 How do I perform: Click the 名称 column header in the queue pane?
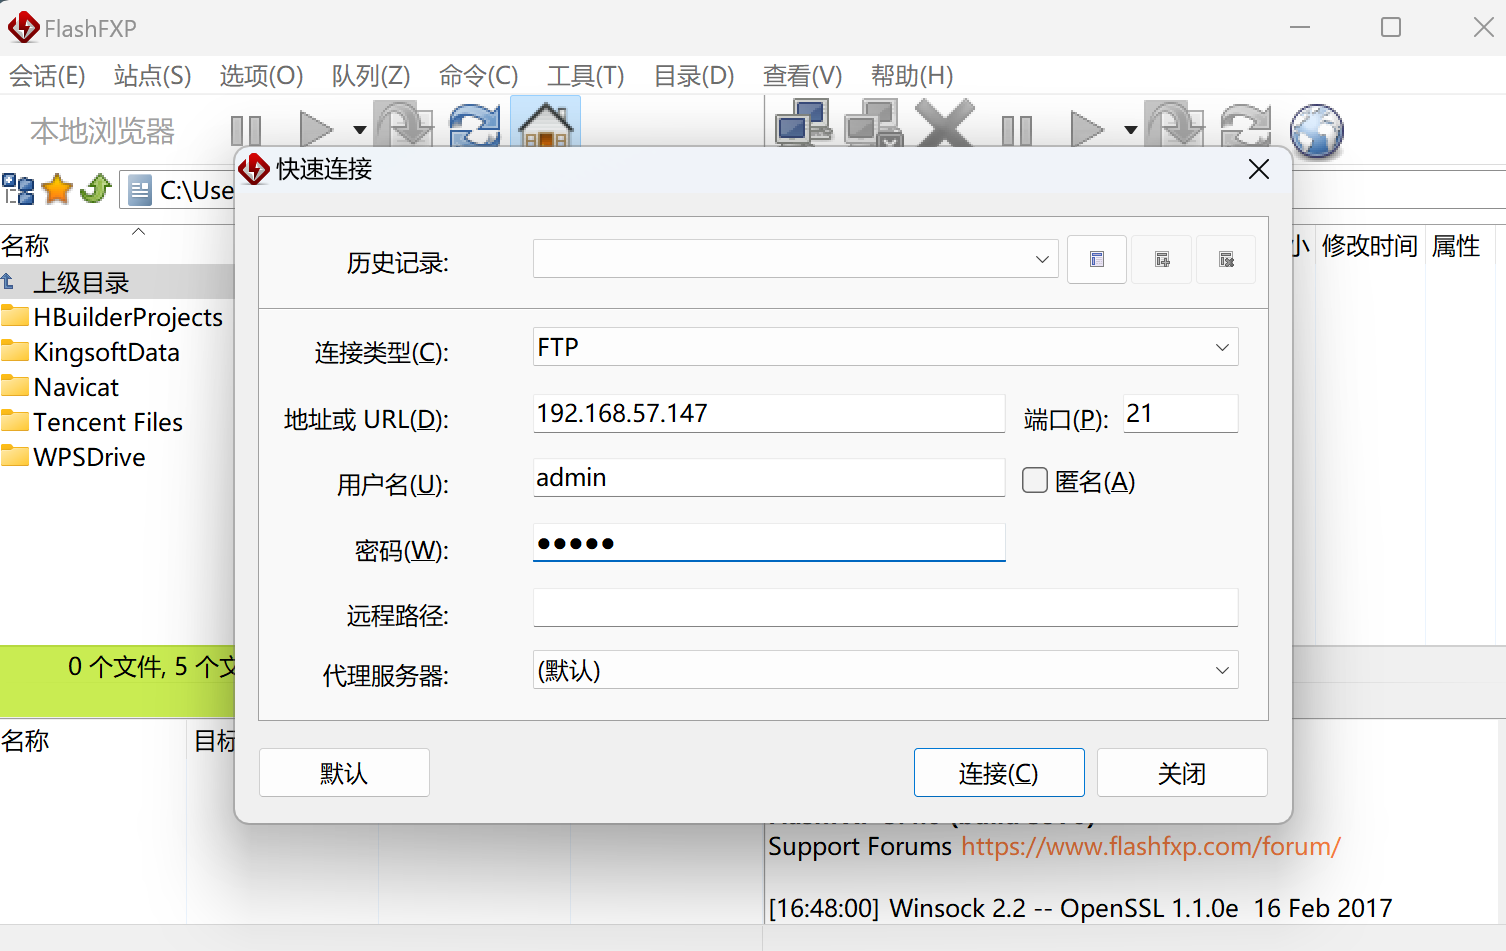[x=25, y=741]
